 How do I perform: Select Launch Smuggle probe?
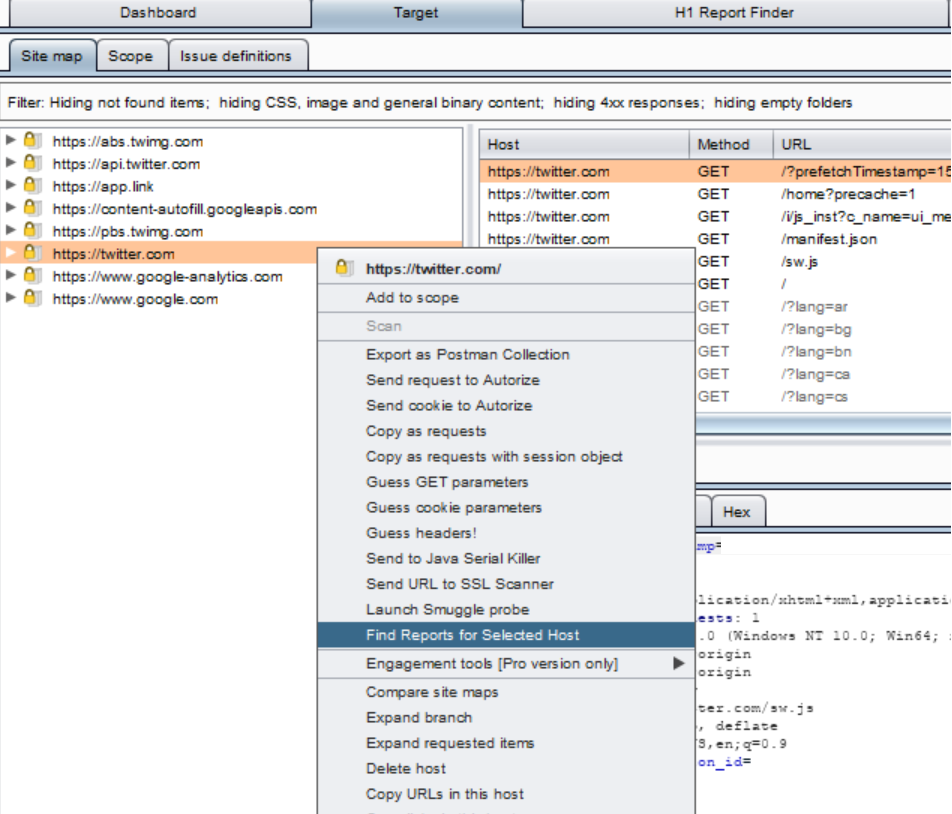point(506,609)
